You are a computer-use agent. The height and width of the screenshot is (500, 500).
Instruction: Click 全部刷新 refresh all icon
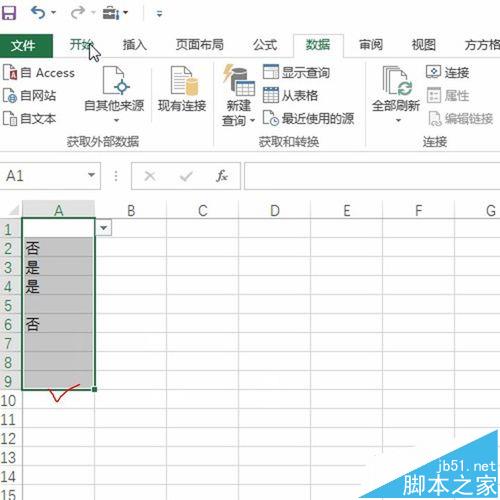click(396, 80)
